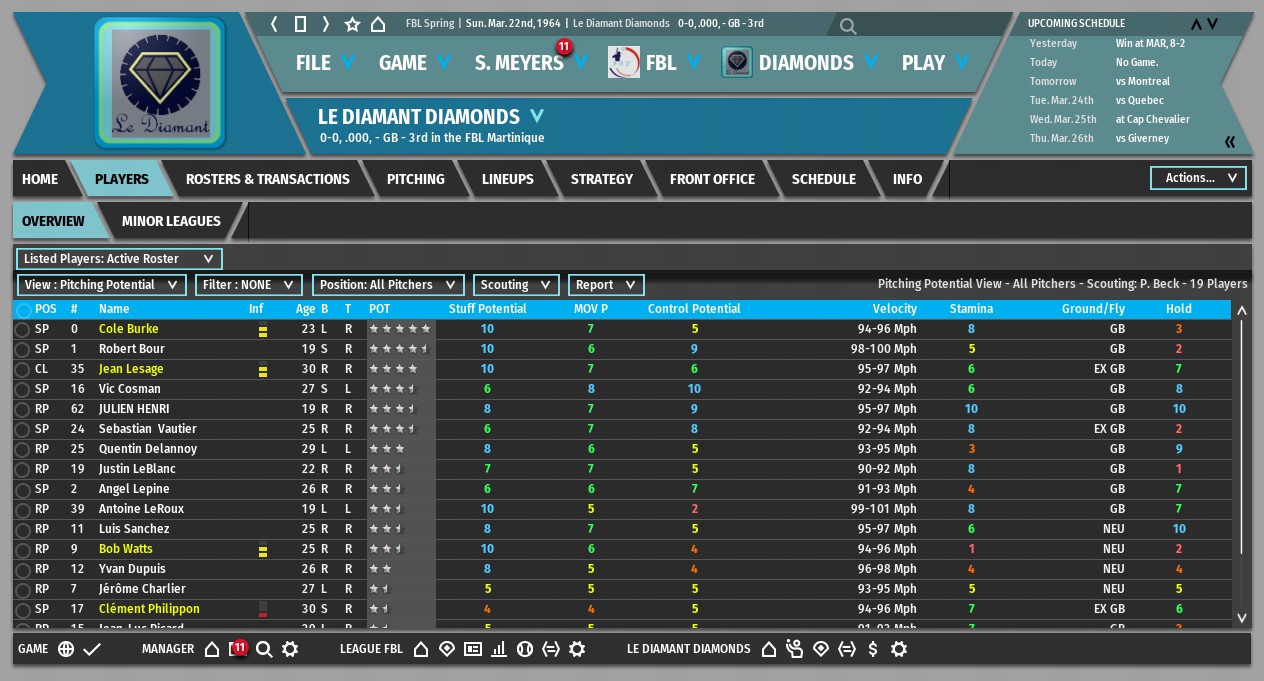Open the Listed Players: Active Roster dropdown
Image resolution: width=1264 pixels, height=681 pixels.
click(119, 259)
